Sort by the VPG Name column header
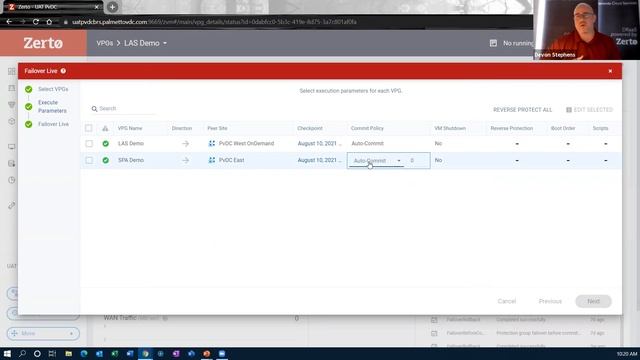The width and height of the screenshot is (640, 360). pyautogui.click(x=130, y=128)
